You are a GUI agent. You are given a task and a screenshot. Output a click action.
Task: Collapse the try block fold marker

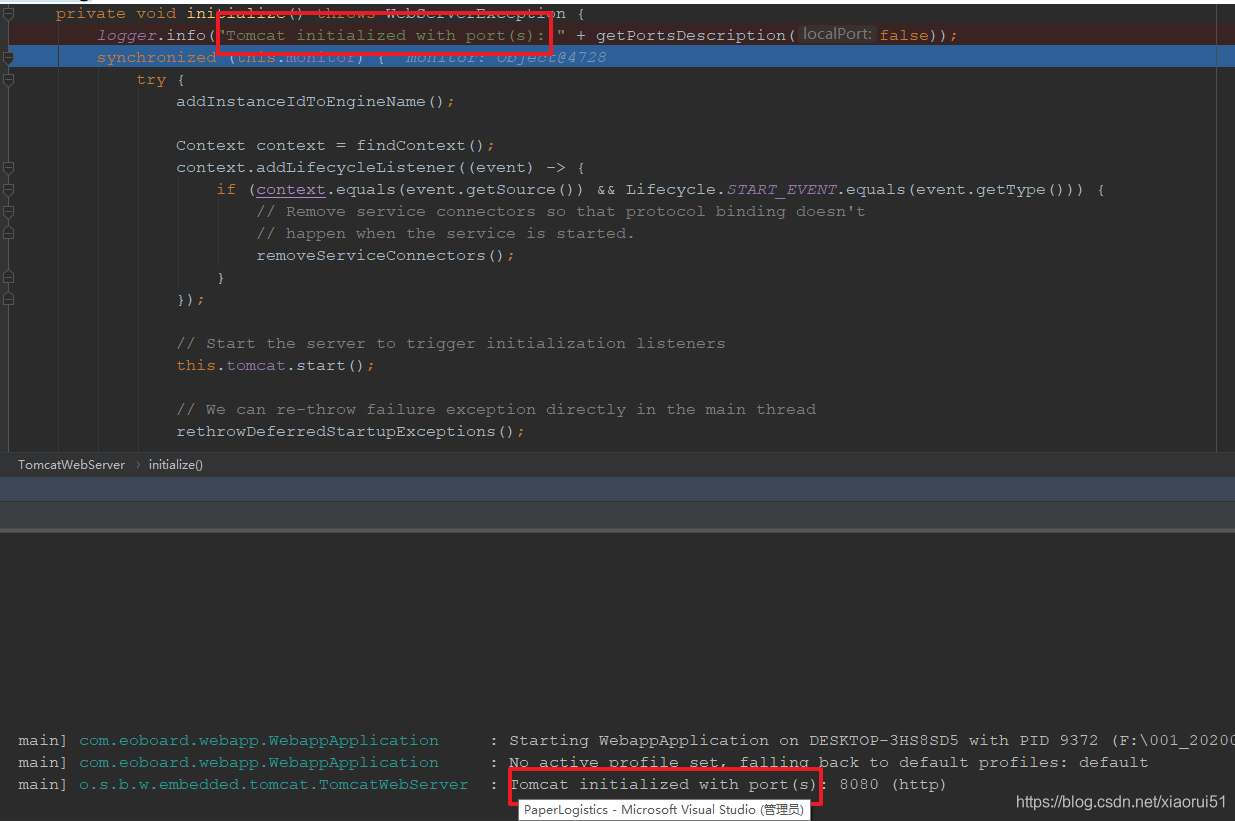8,80
